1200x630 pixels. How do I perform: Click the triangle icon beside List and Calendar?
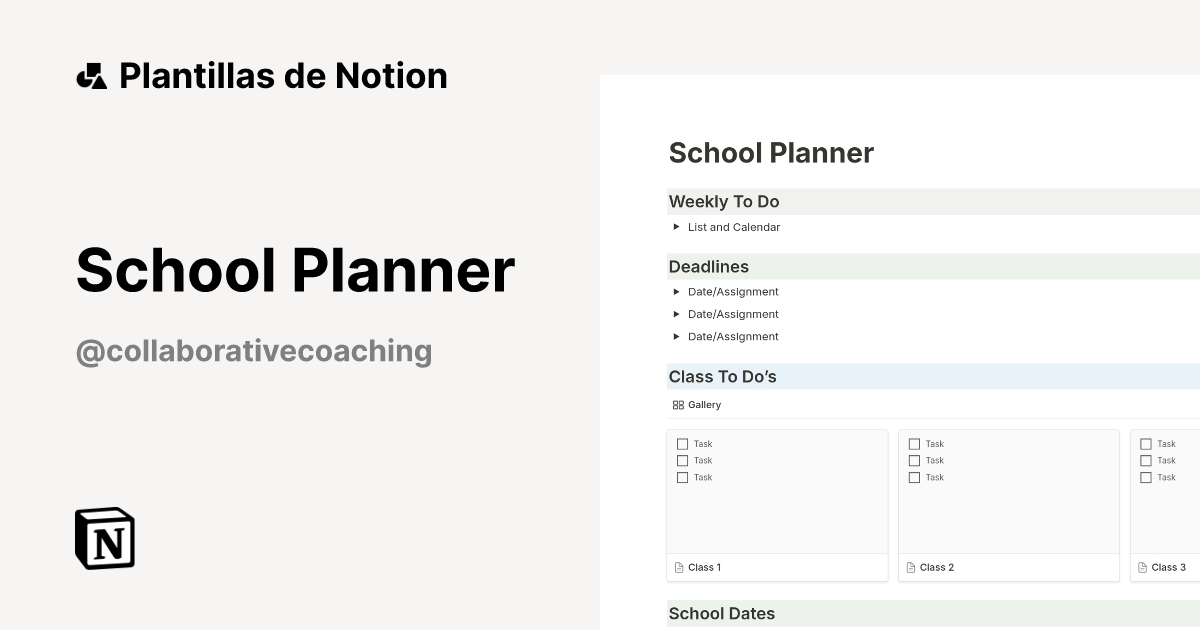676,226
